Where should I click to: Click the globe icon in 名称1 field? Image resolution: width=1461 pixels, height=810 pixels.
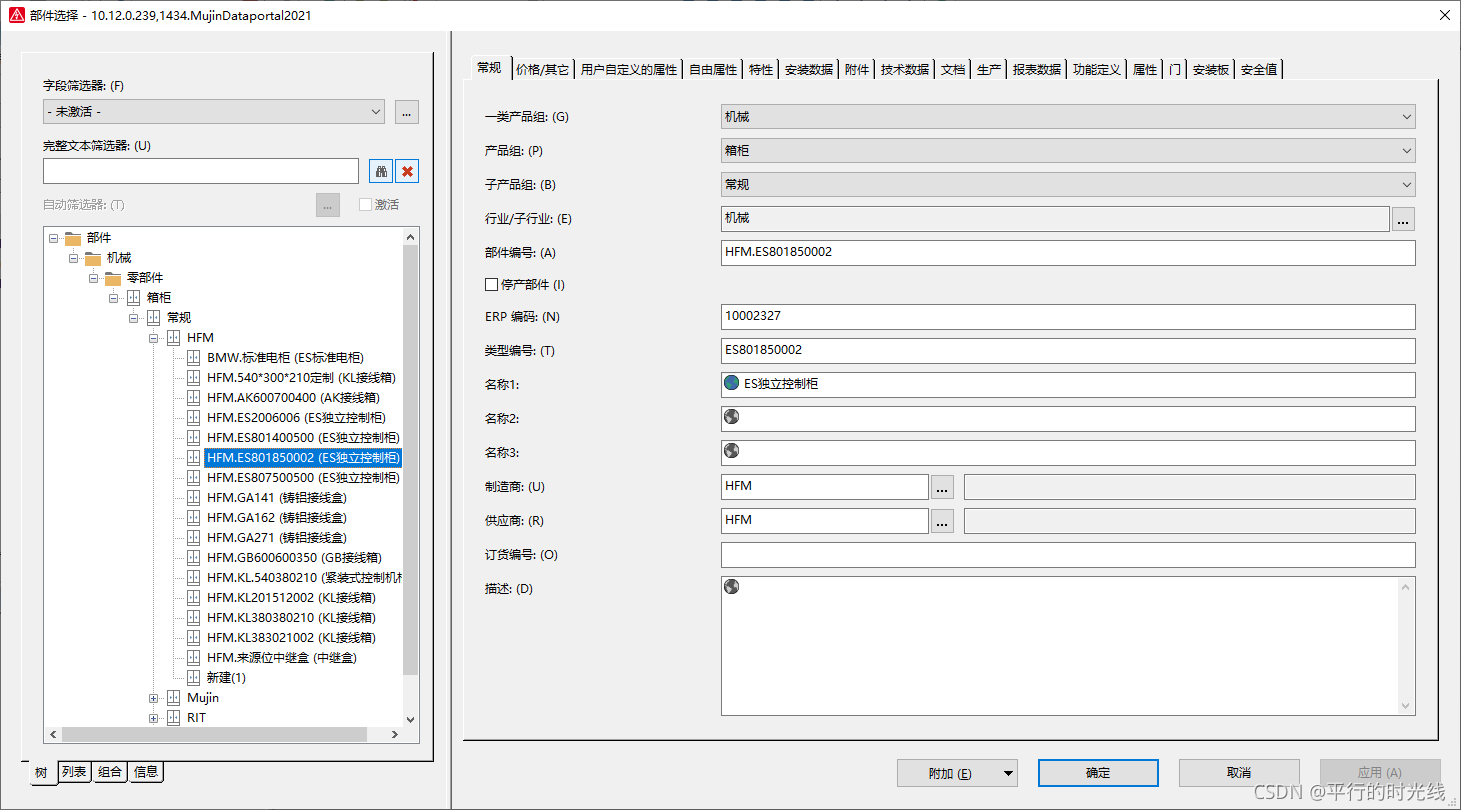pos(731,383)
